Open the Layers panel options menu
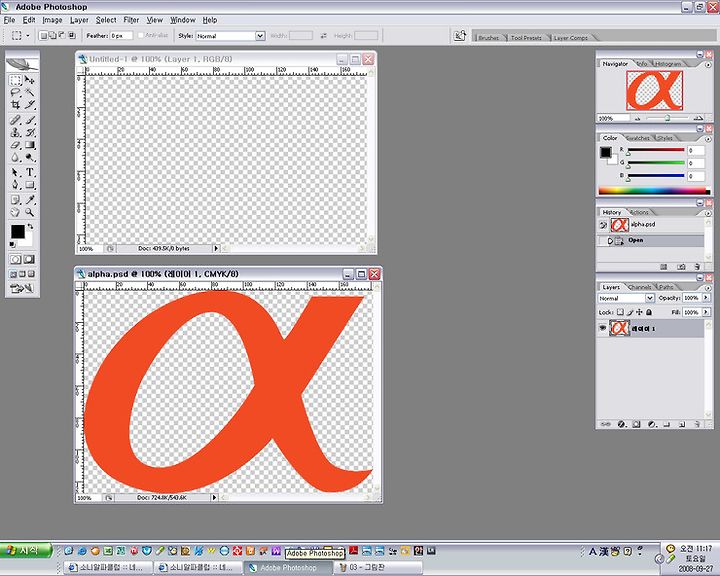The image size is (720, 576). click(x=708, y=288)
